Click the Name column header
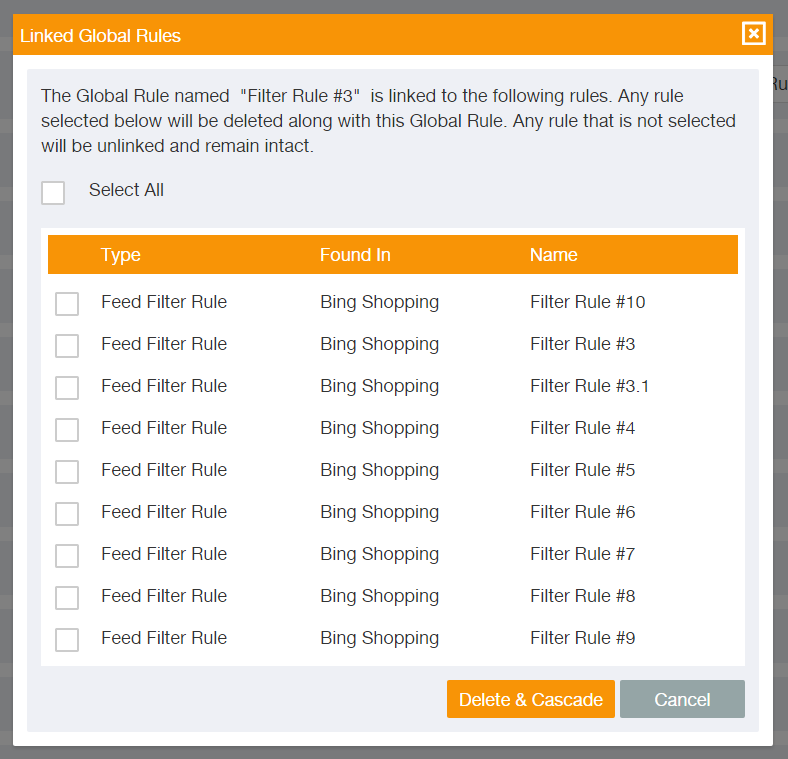 point(553,255)
